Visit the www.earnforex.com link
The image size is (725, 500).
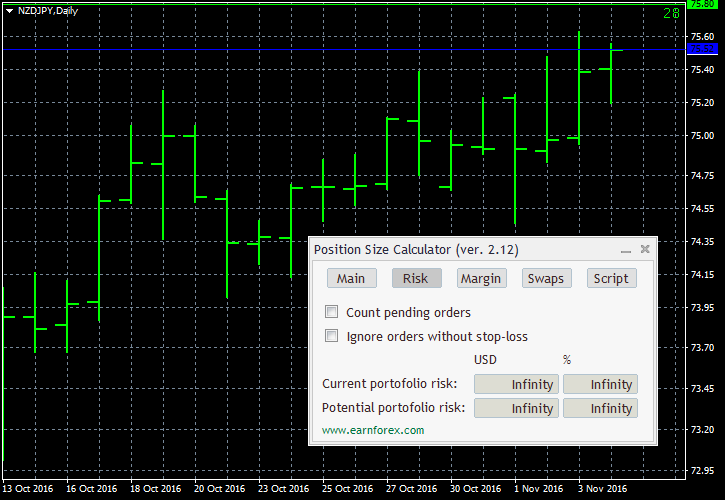click(373, 430)
